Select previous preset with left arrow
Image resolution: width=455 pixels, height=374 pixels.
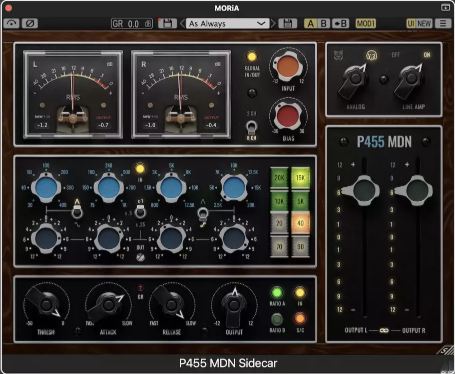tap(182, 23)
